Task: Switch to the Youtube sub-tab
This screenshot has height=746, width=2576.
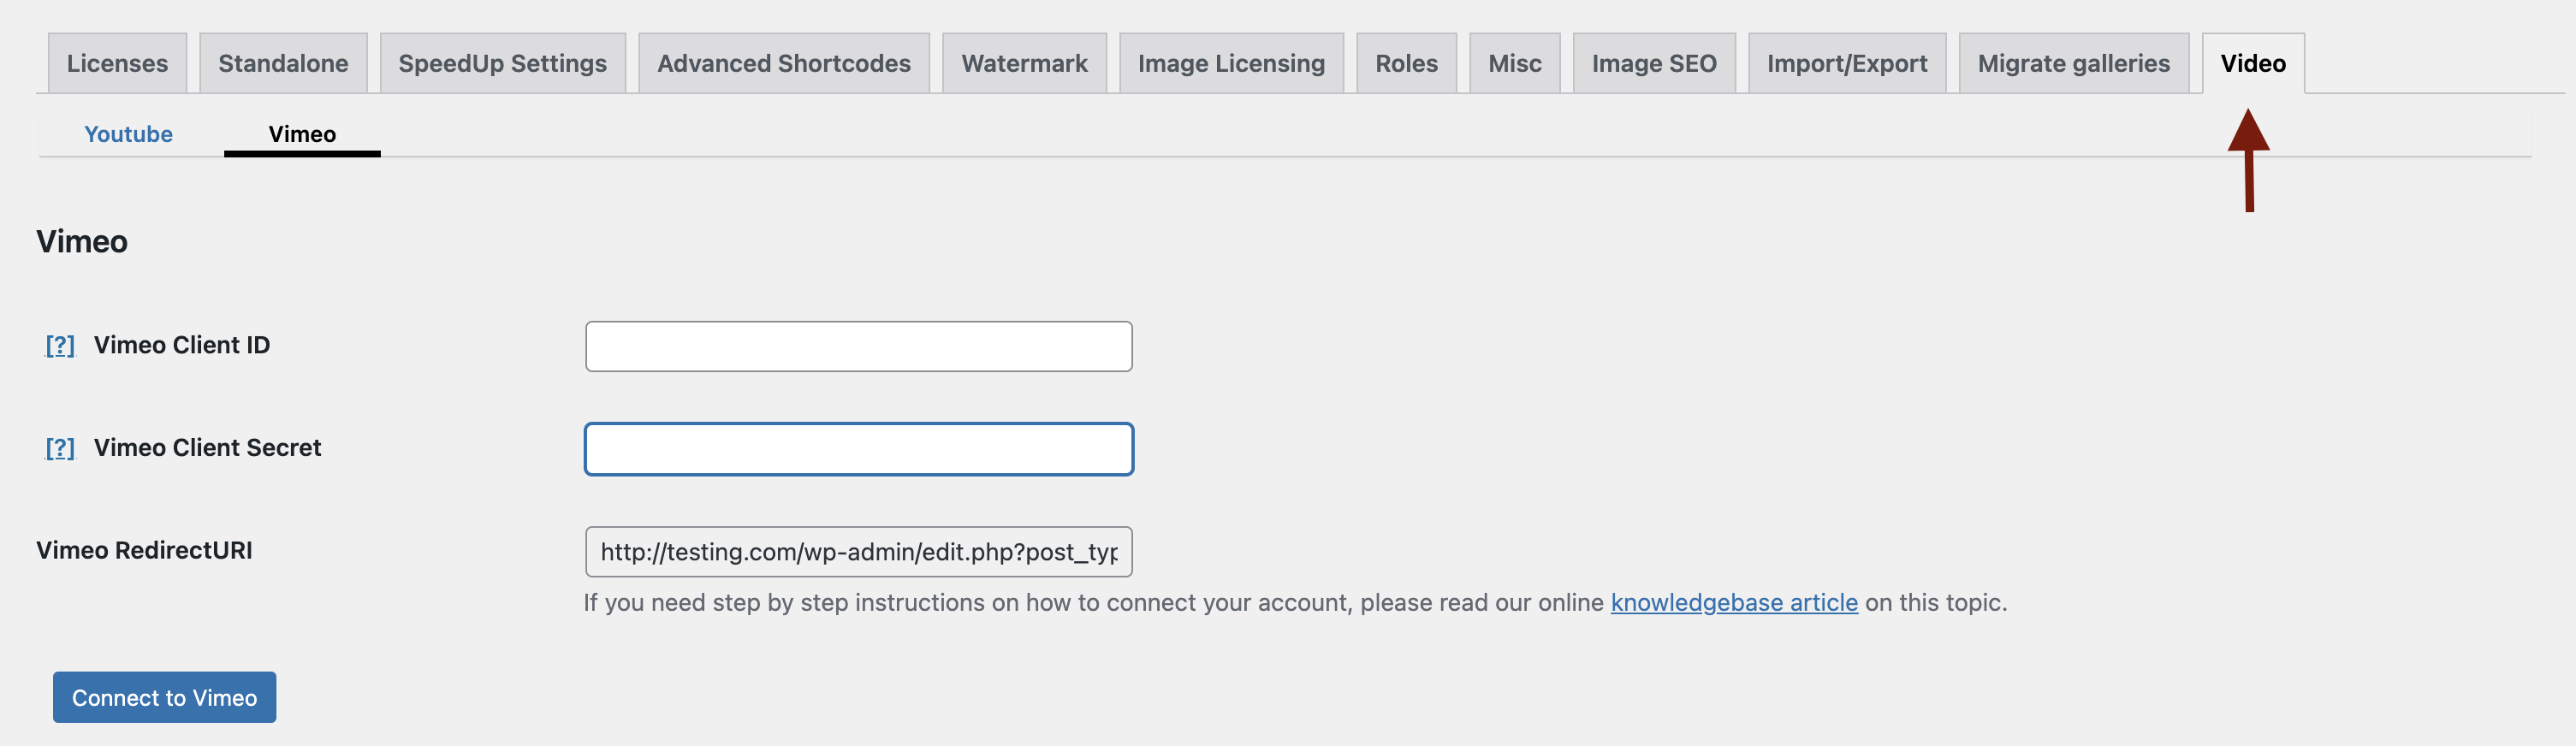Action: click(x=128, y=134)
